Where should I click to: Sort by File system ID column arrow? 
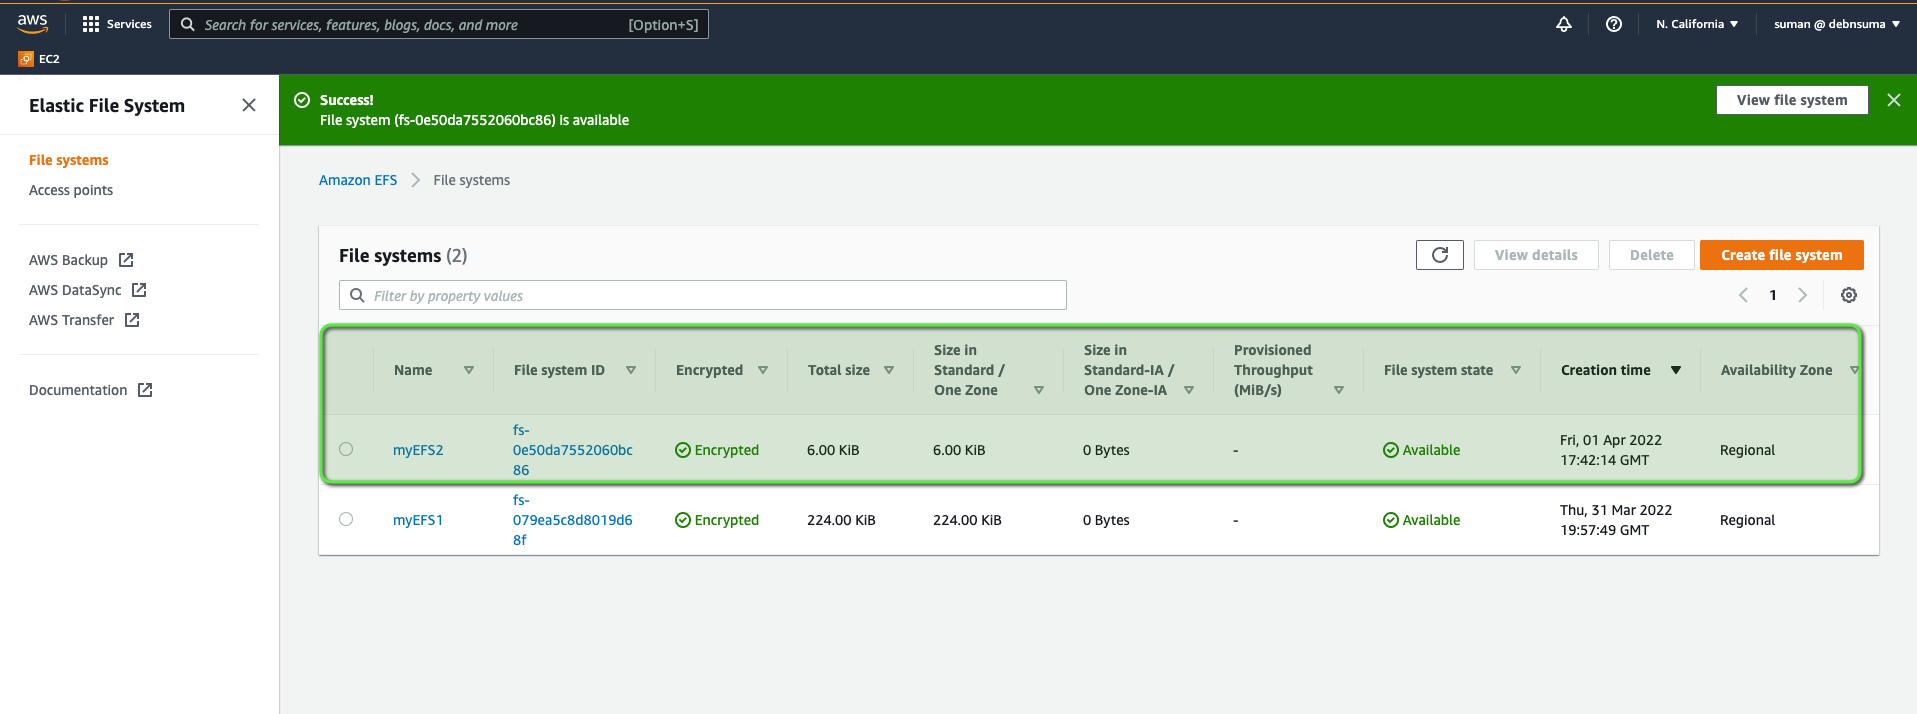[x=631, y=370]
